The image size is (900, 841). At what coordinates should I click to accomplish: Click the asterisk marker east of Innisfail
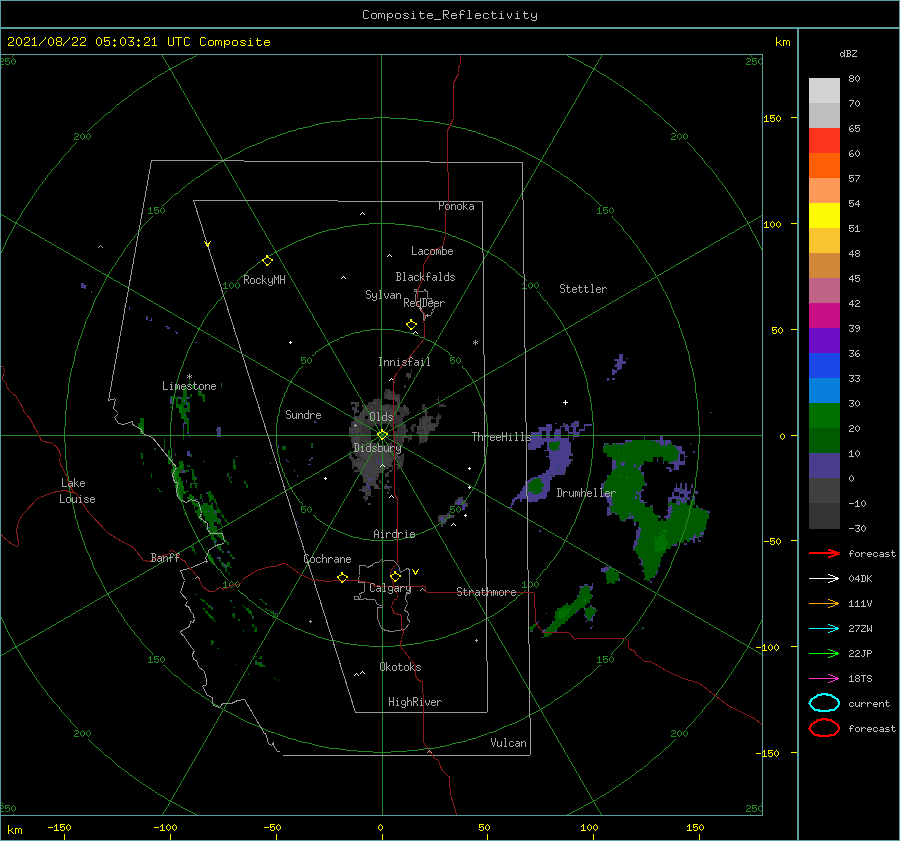[x=475, y=343]
